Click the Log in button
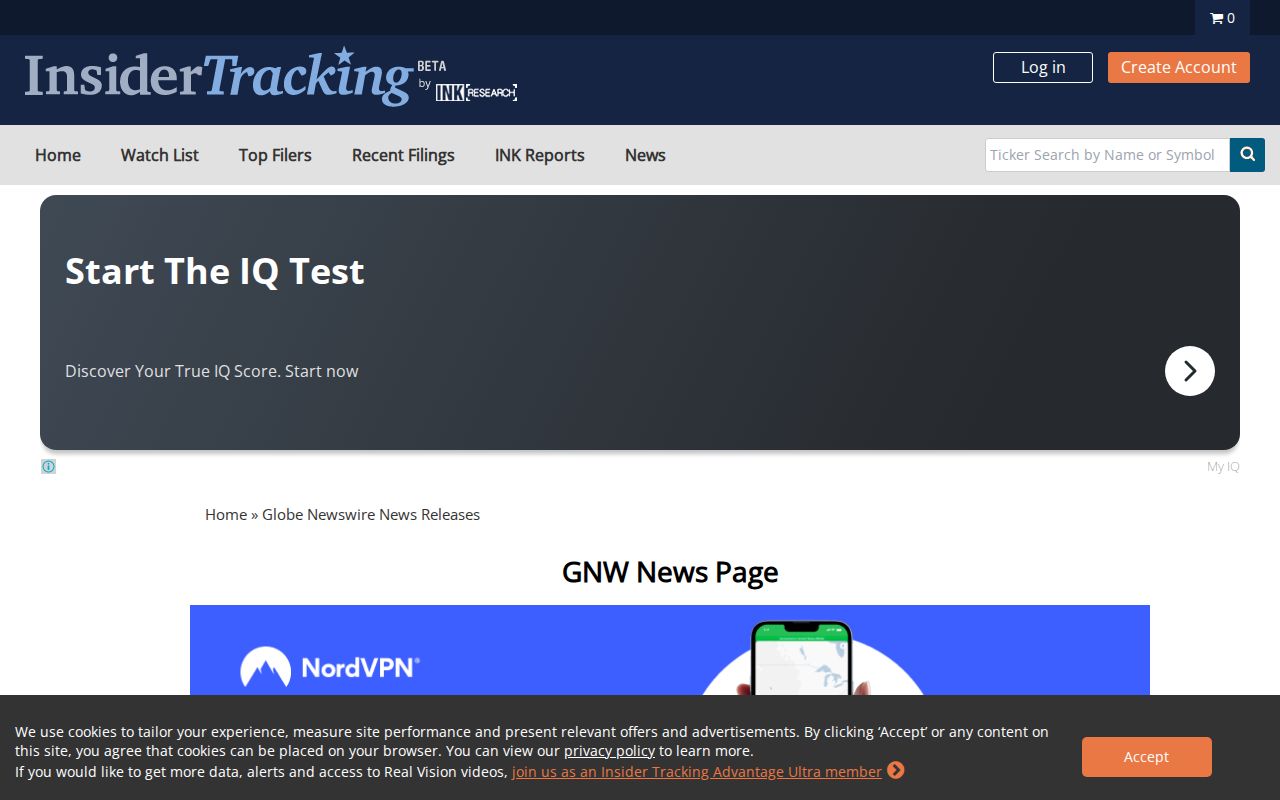 point(1042,67)
